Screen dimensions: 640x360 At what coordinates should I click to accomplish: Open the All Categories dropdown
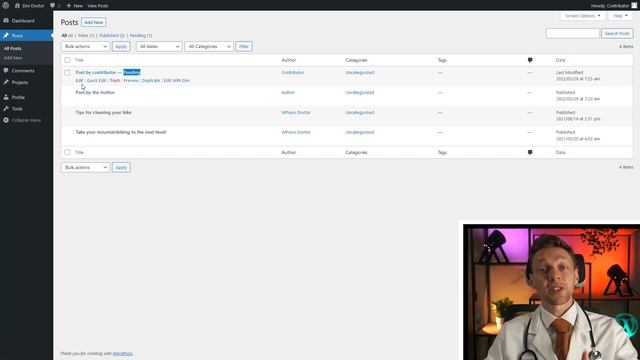point(209,47)
